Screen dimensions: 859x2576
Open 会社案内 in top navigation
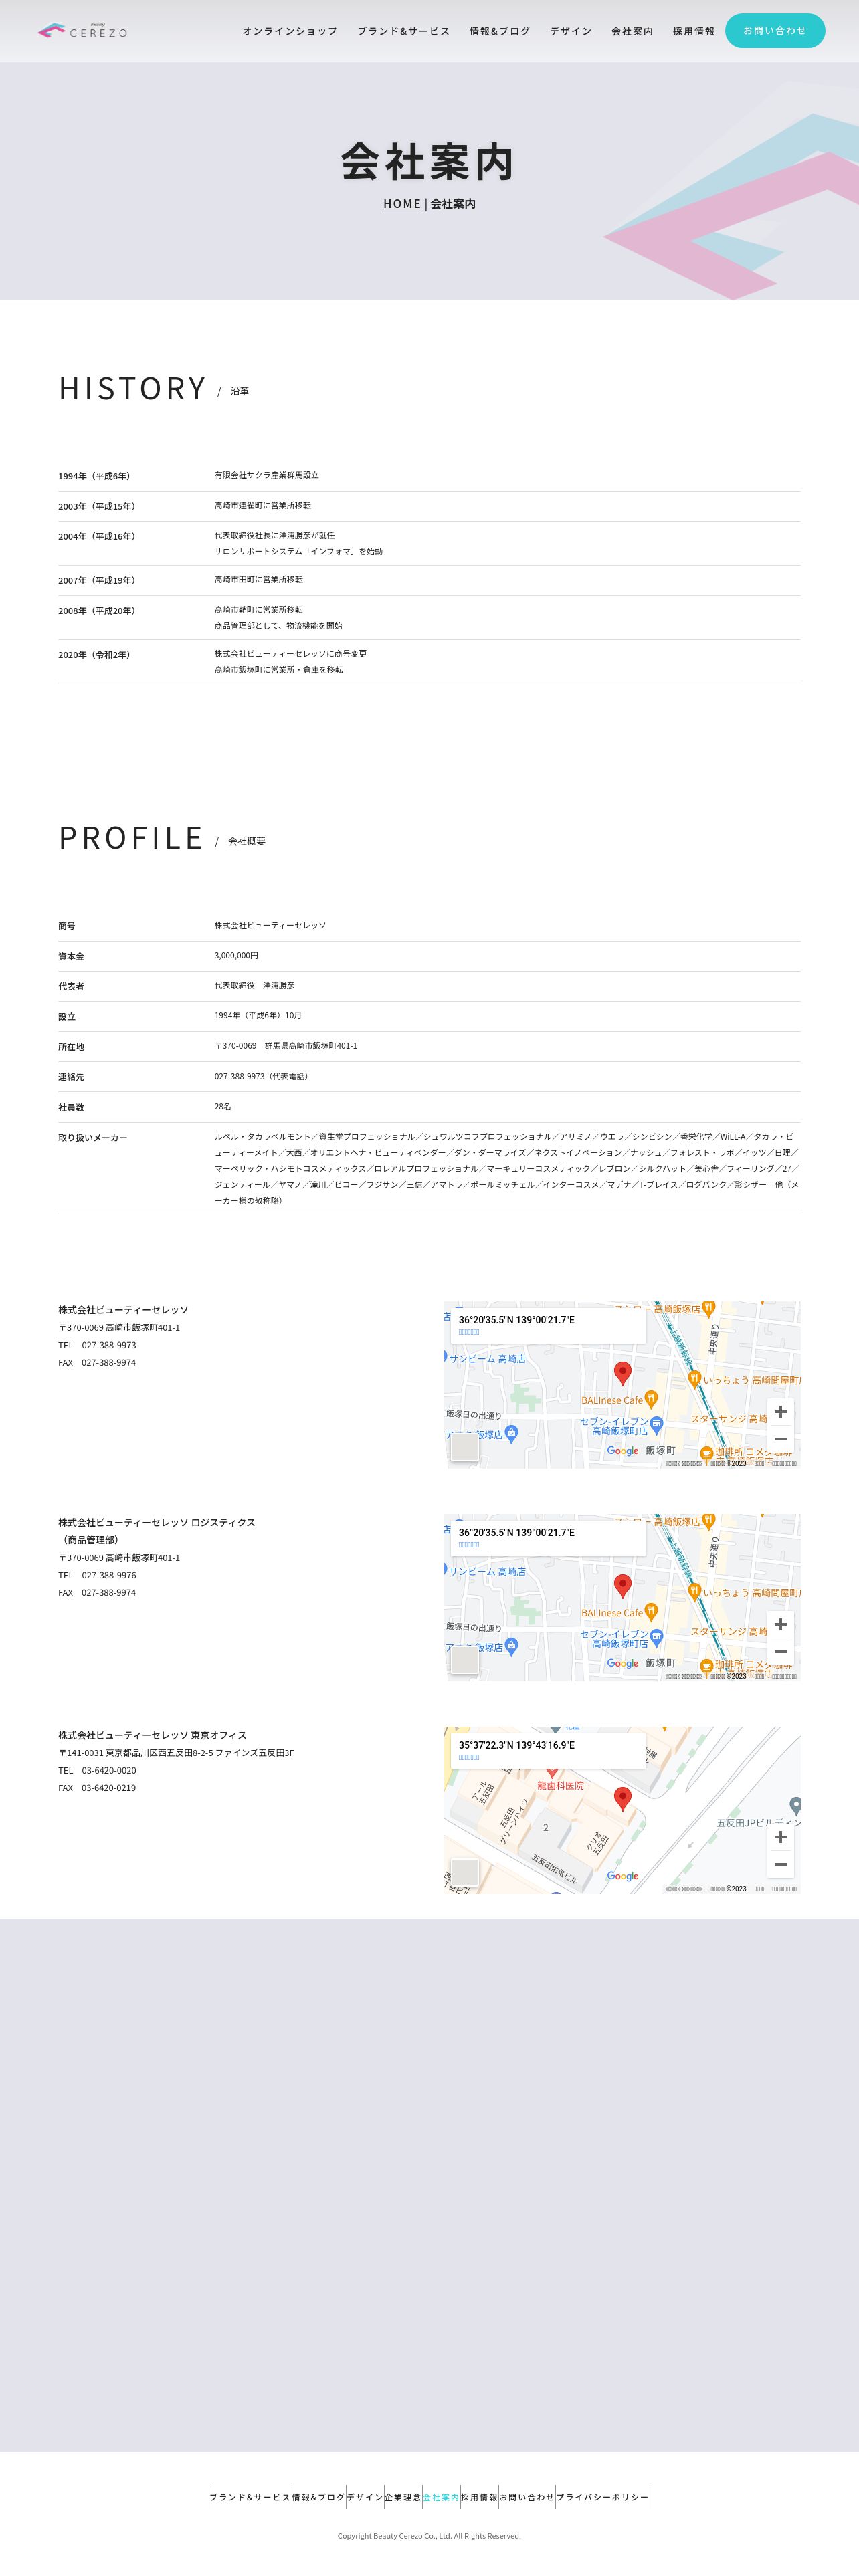(x=632, y=31)
